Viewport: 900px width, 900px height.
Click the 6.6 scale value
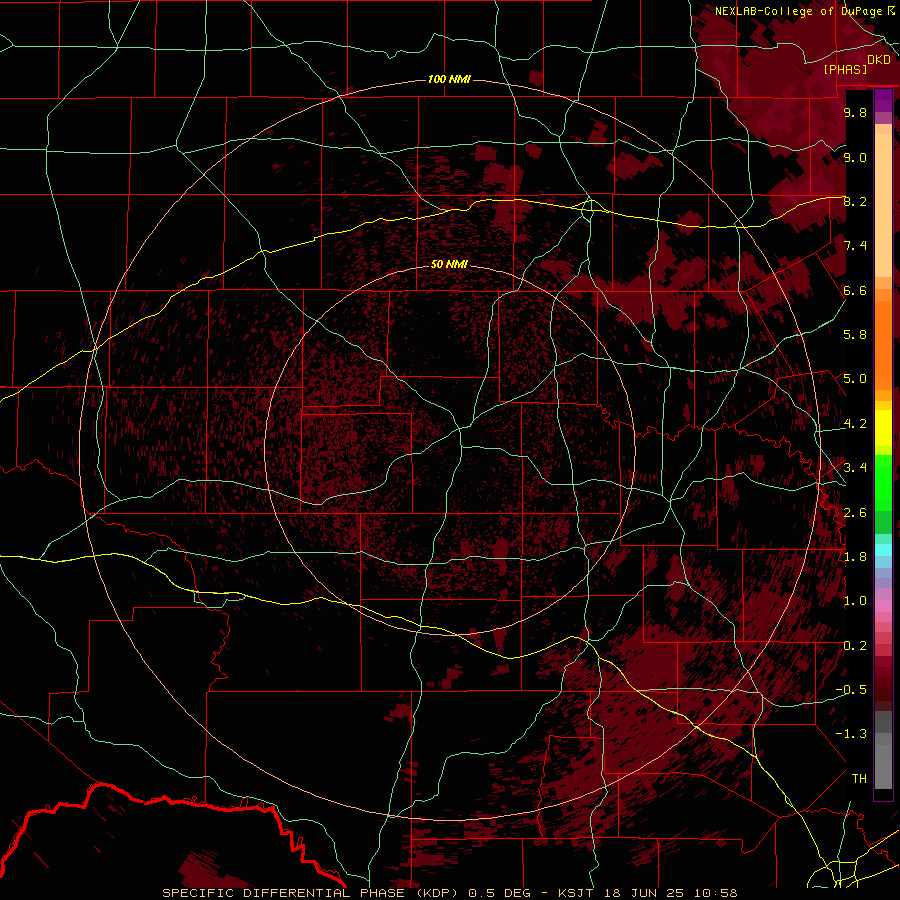(x=855, y=290)
